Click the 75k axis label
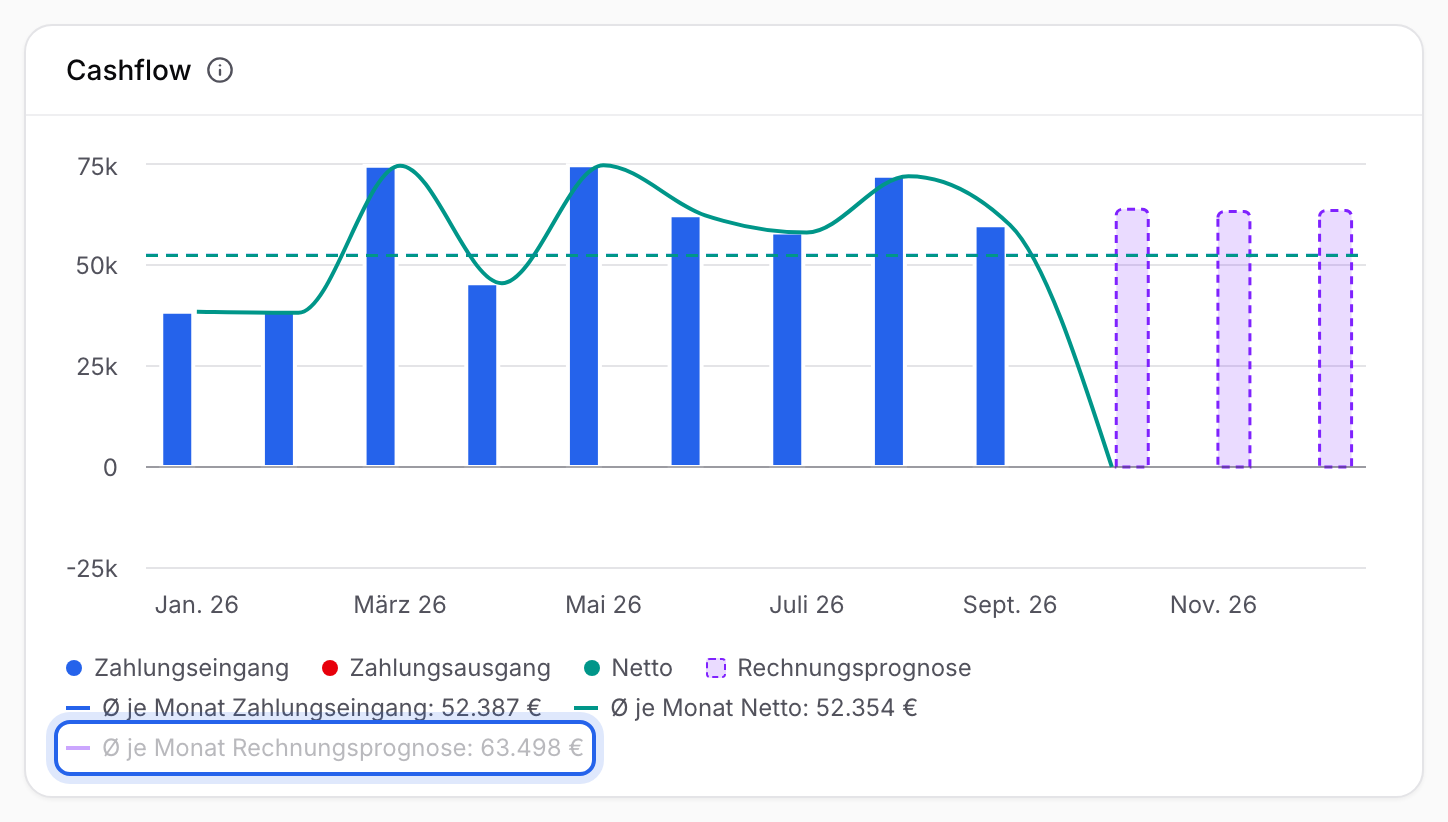 [x=99, y=166]
